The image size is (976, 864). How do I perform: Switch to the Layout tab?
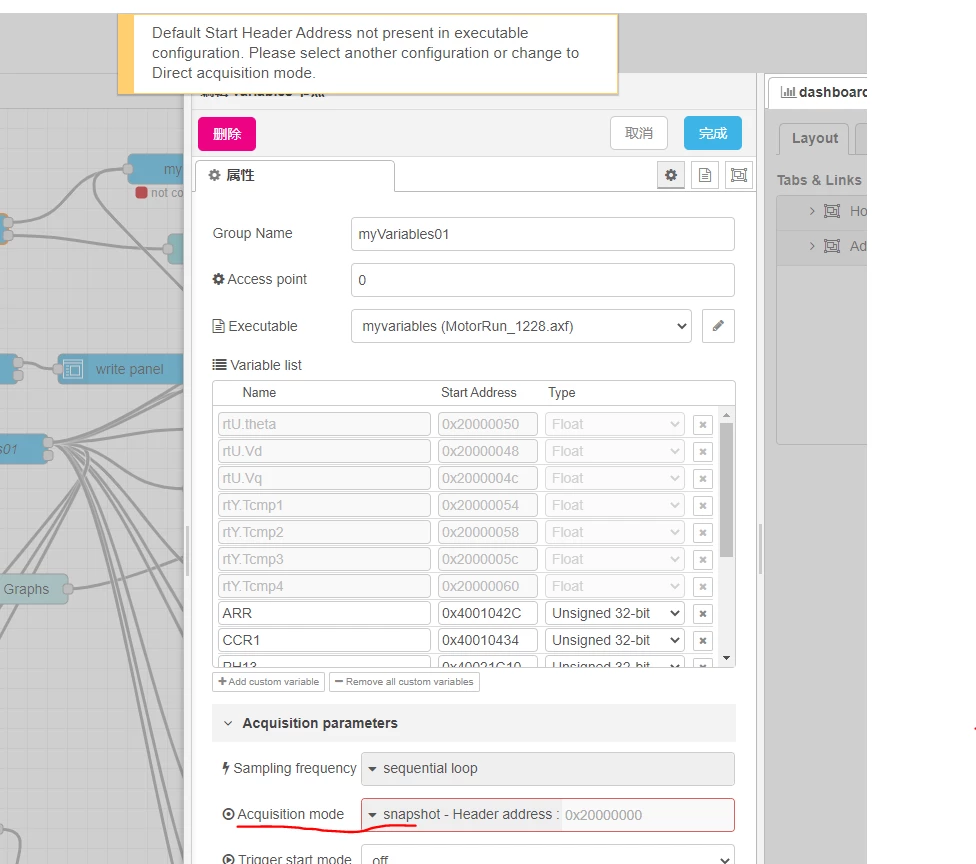click(x=814, y=138)
